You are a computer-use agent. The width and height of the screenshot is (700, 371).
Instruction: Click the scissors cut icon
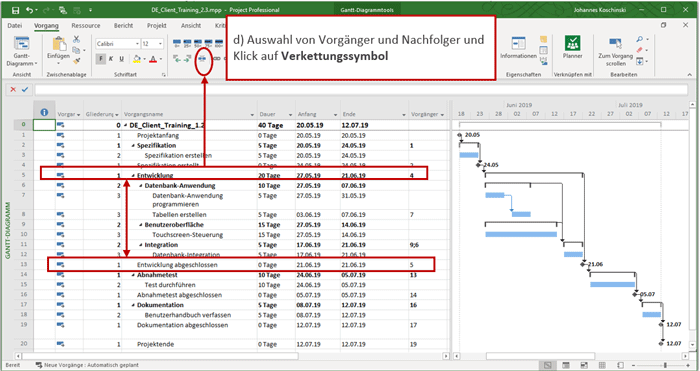76,40
